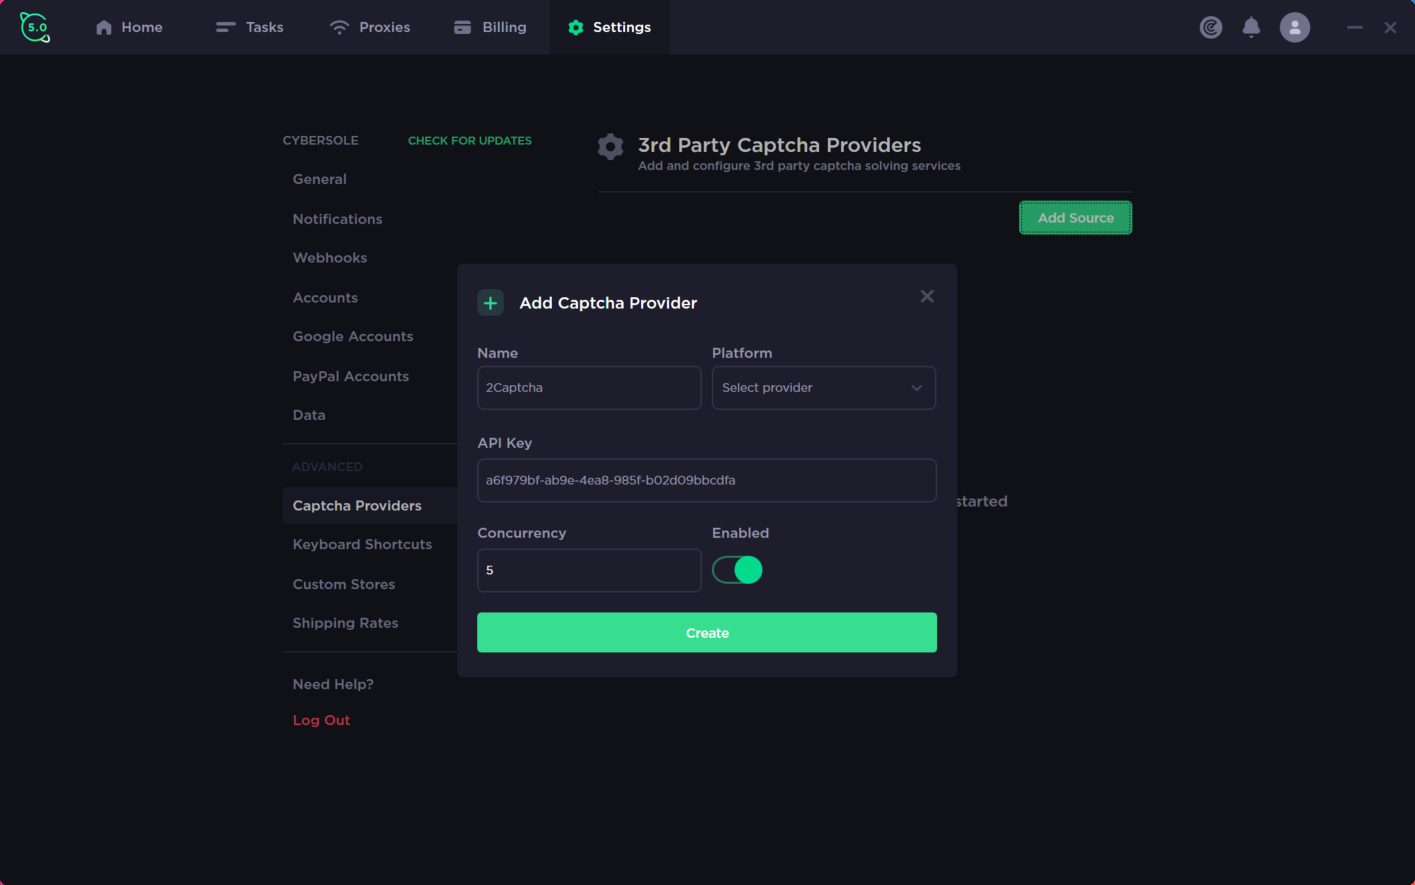
Task: Focus the API Key input field
Action: 707,480
